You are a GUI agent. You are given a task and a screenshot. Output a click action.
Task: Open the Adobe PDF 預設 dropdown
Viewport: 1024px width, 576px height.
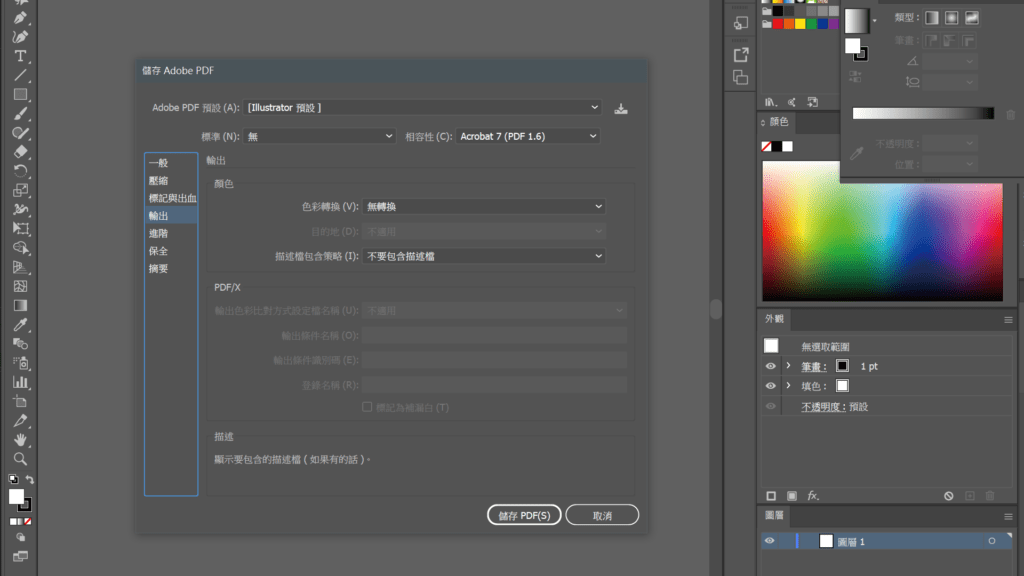pyautogui.click(x=424, y=107)
